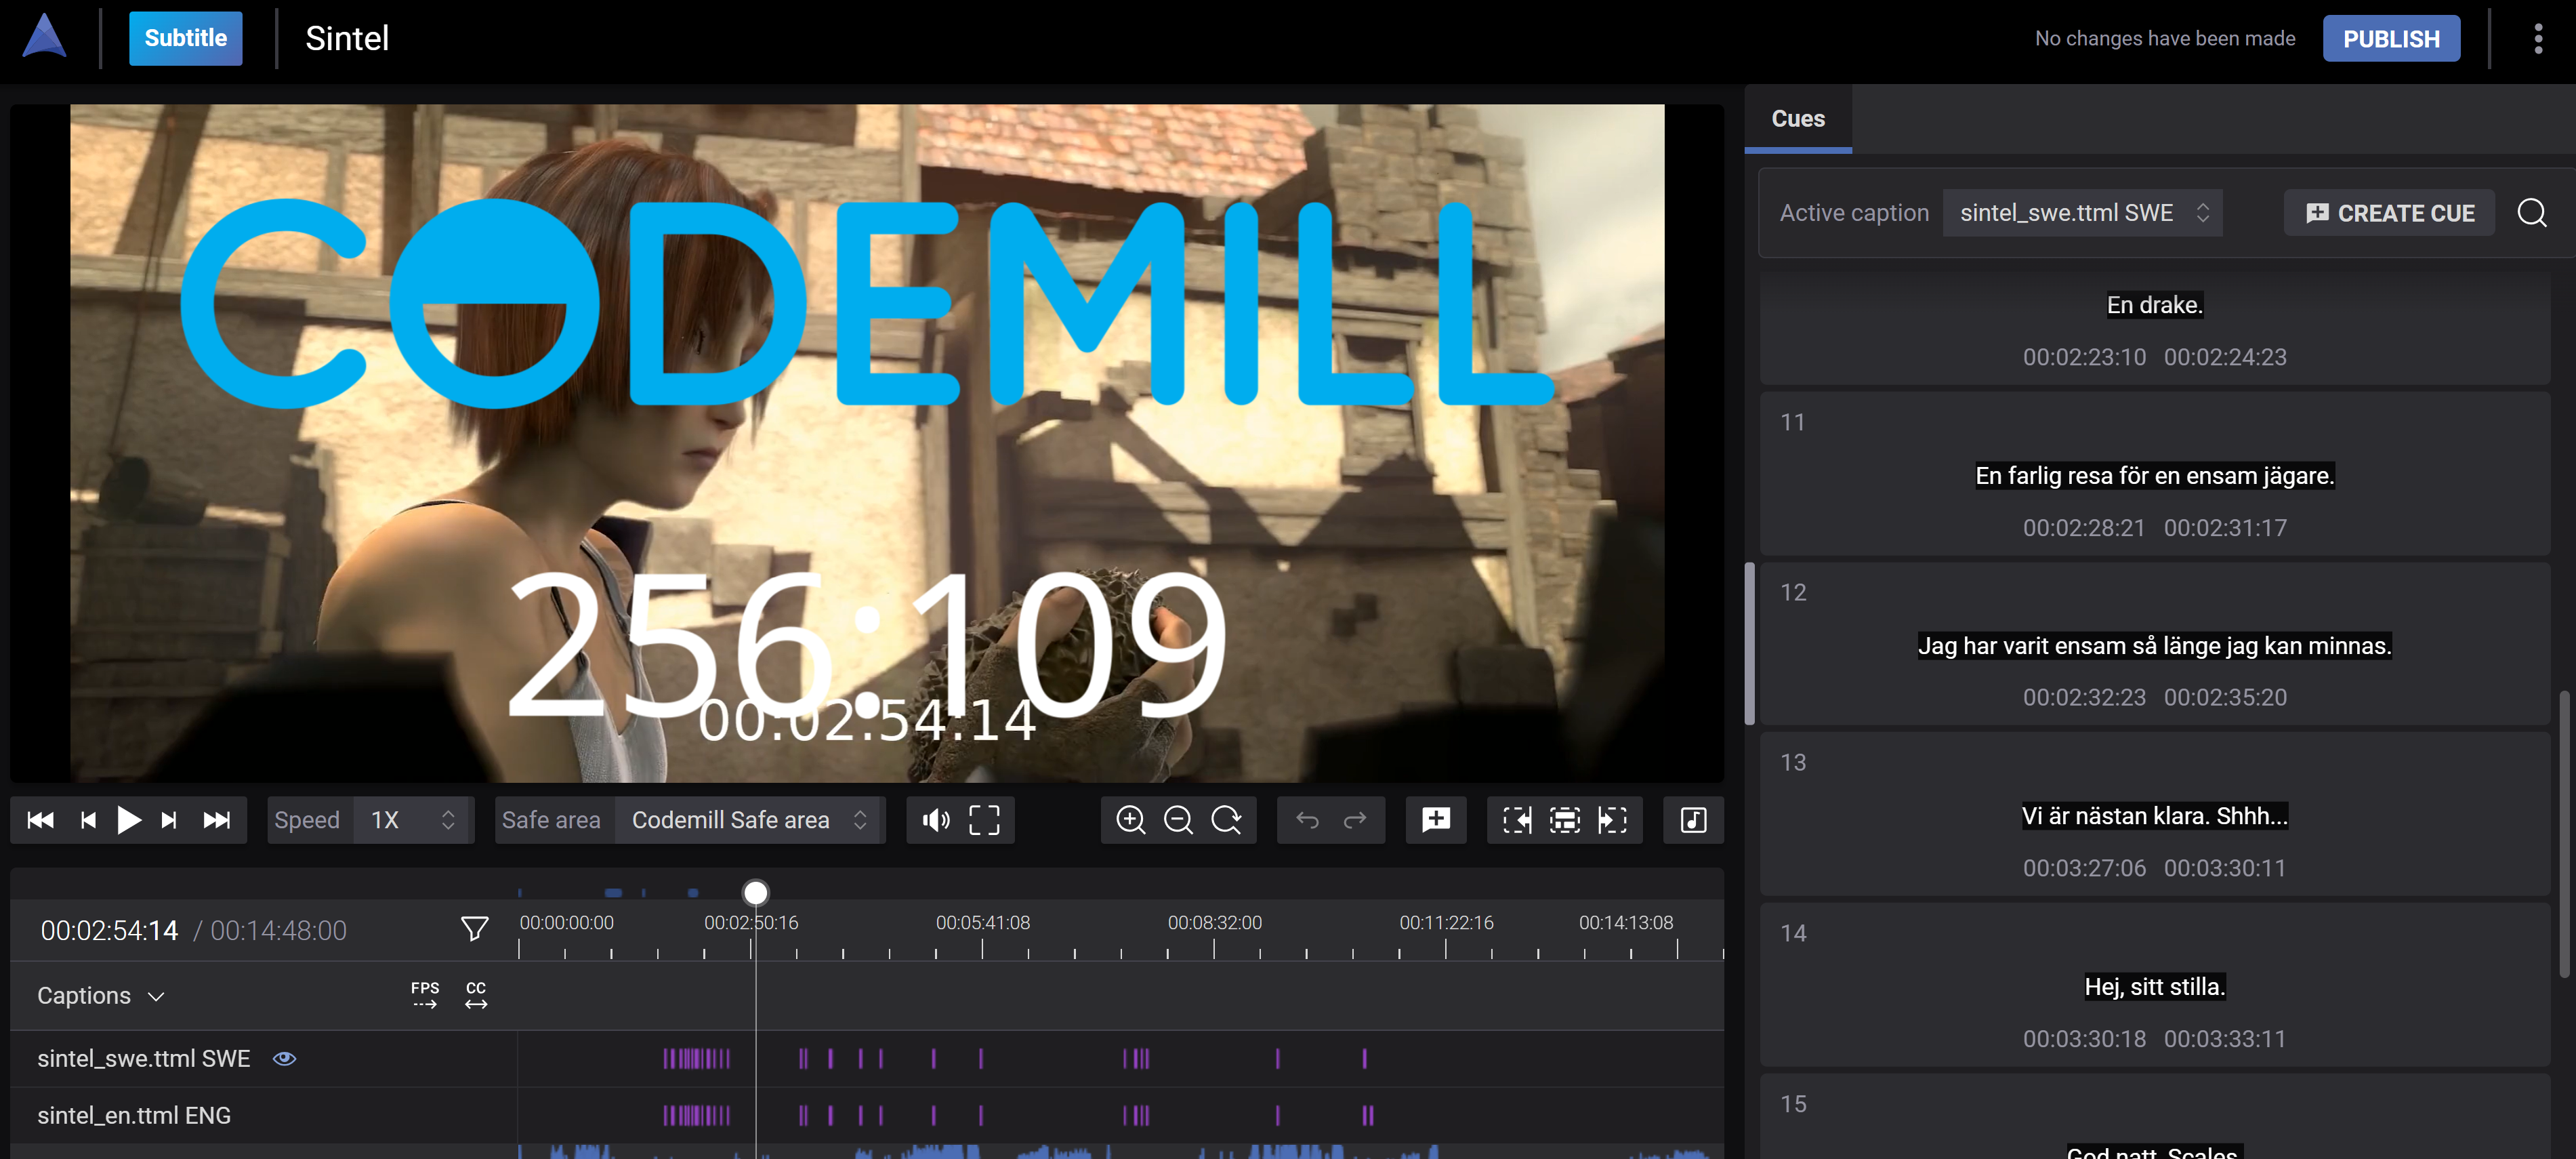The image size is (2576, 1159).
Task: Open the Active caption selector
Action: (2082, 213)
